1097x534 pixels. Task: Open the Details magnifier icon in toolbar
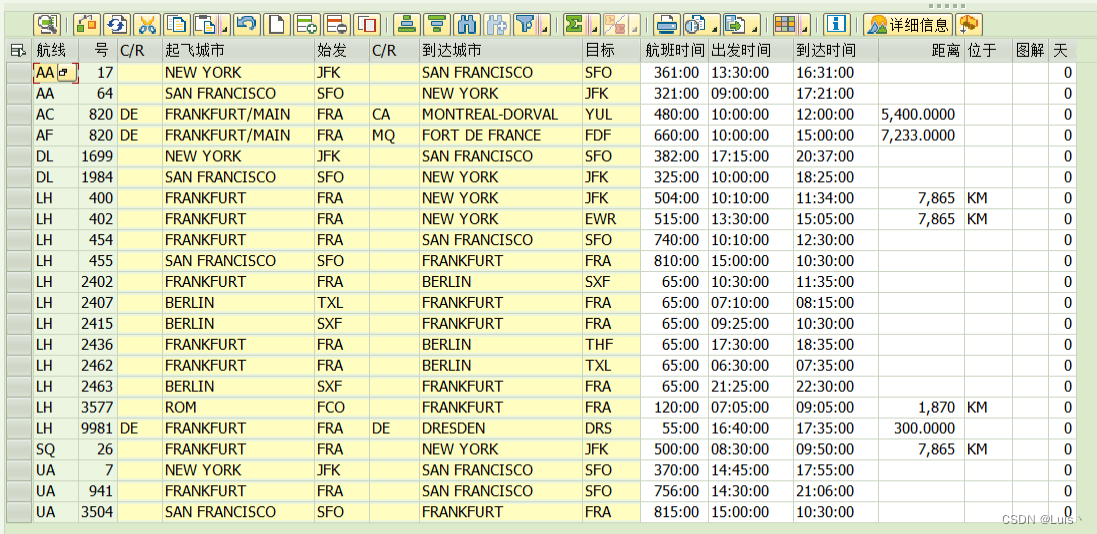[x=47, y=24]
